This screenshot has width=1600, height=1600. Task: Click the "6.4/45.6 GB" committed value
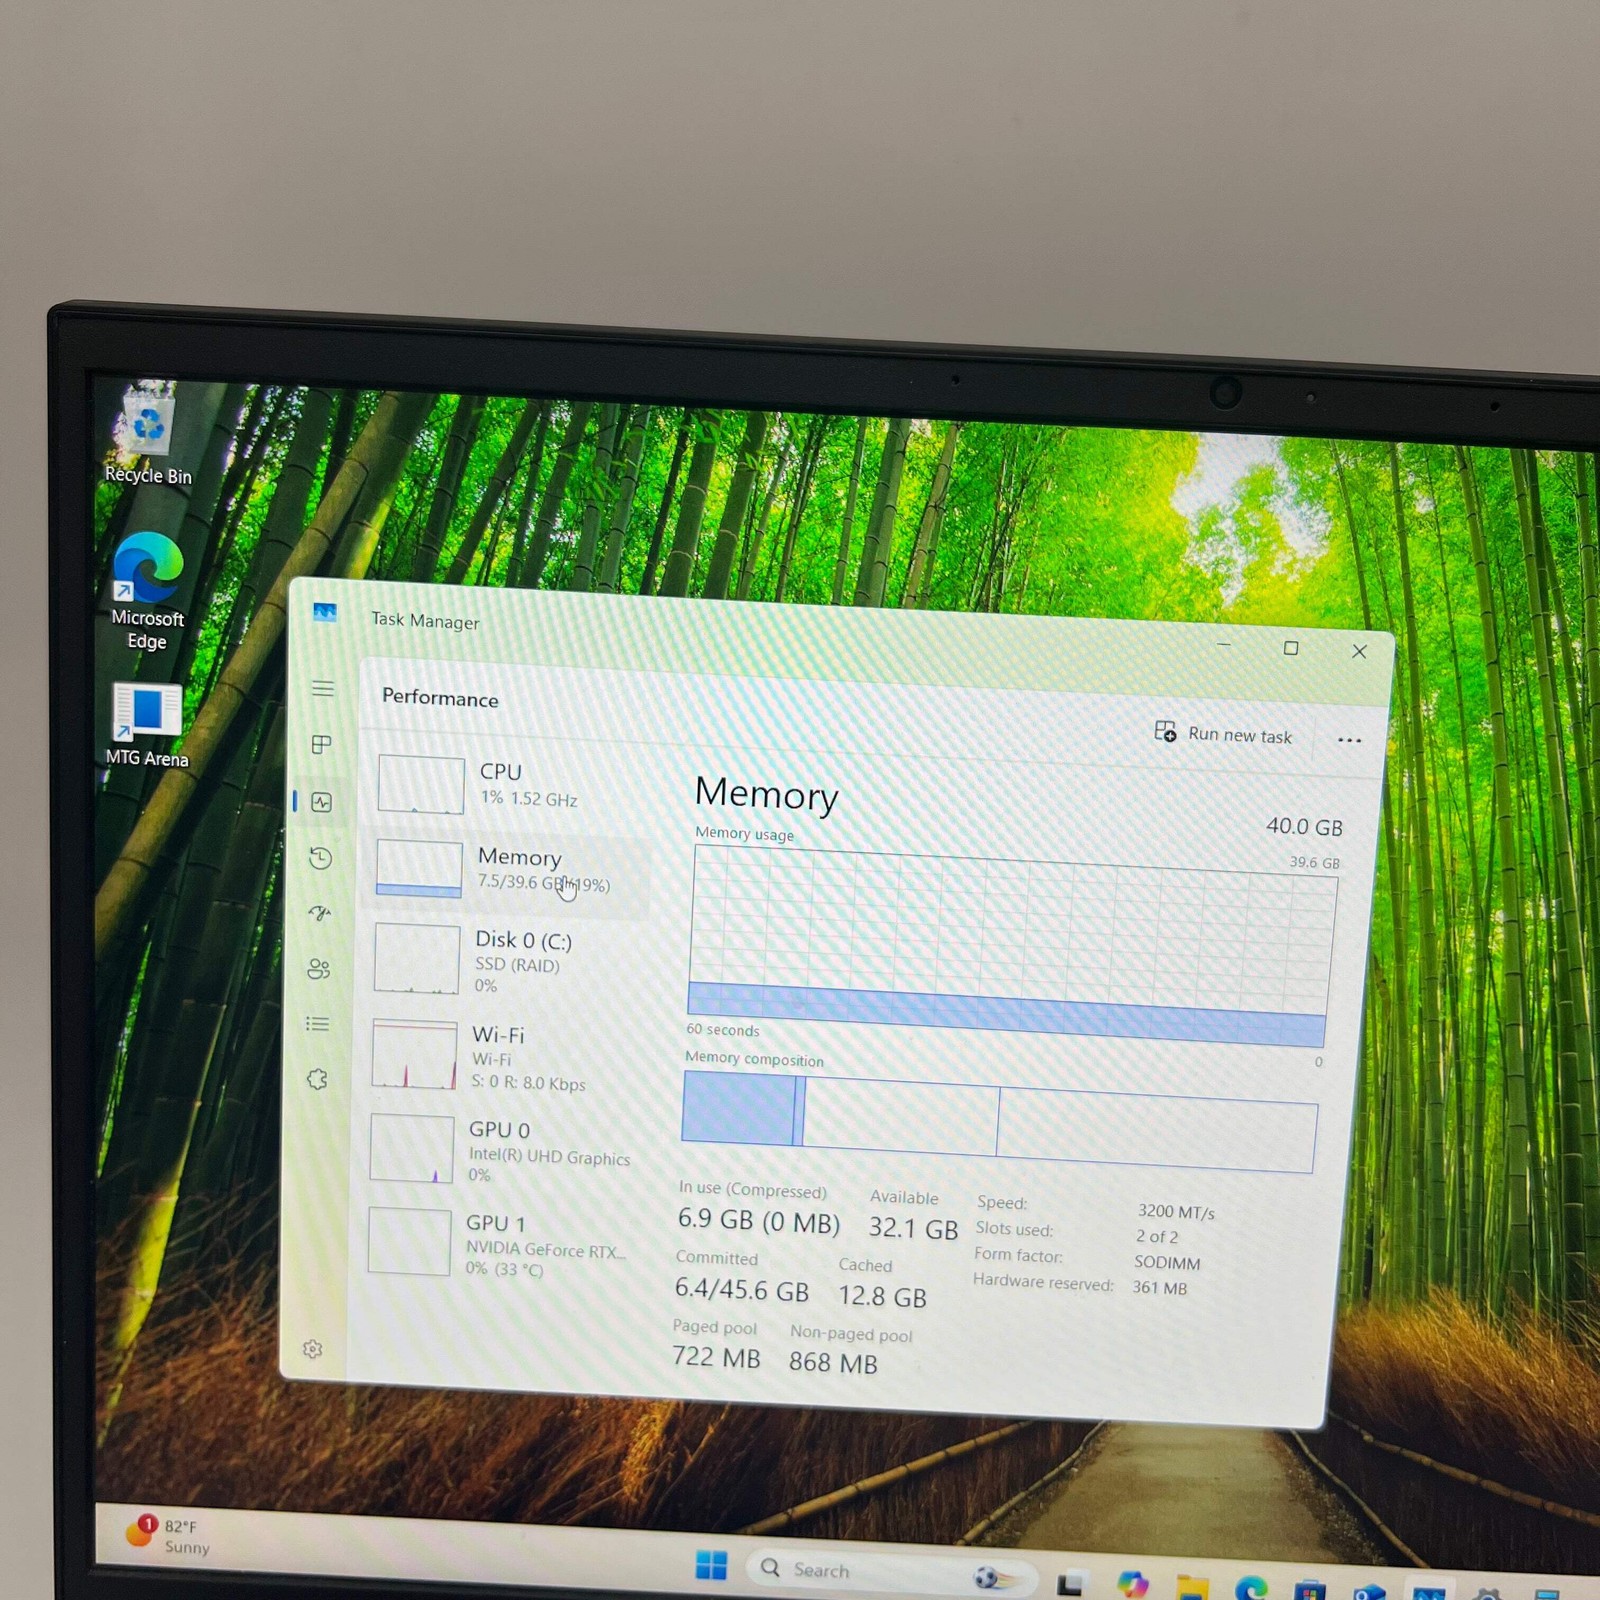[742, 1290]
